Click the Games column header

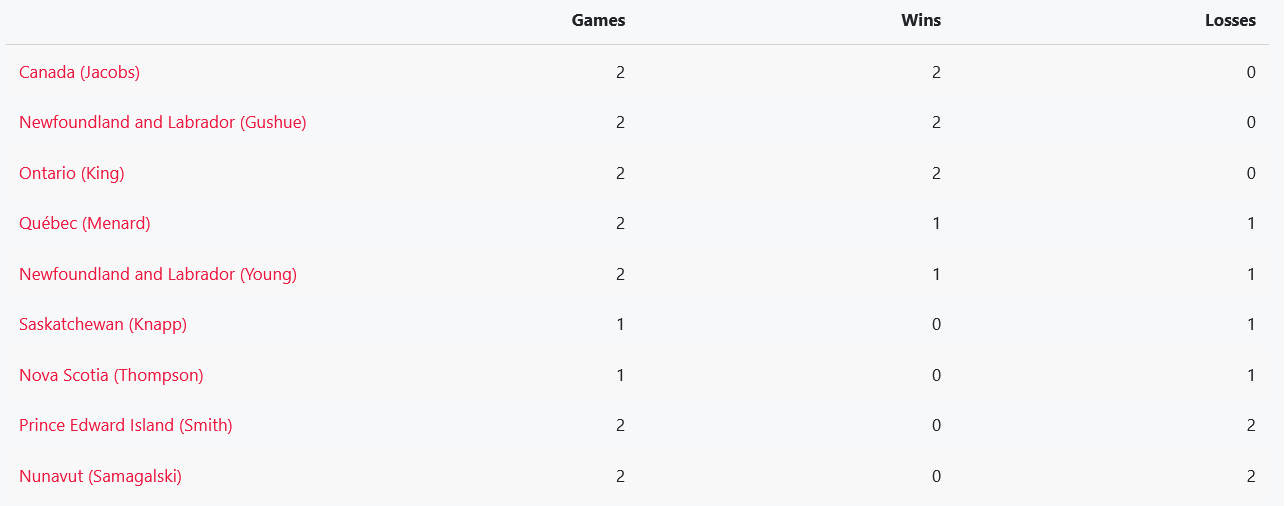pos(598,20)
